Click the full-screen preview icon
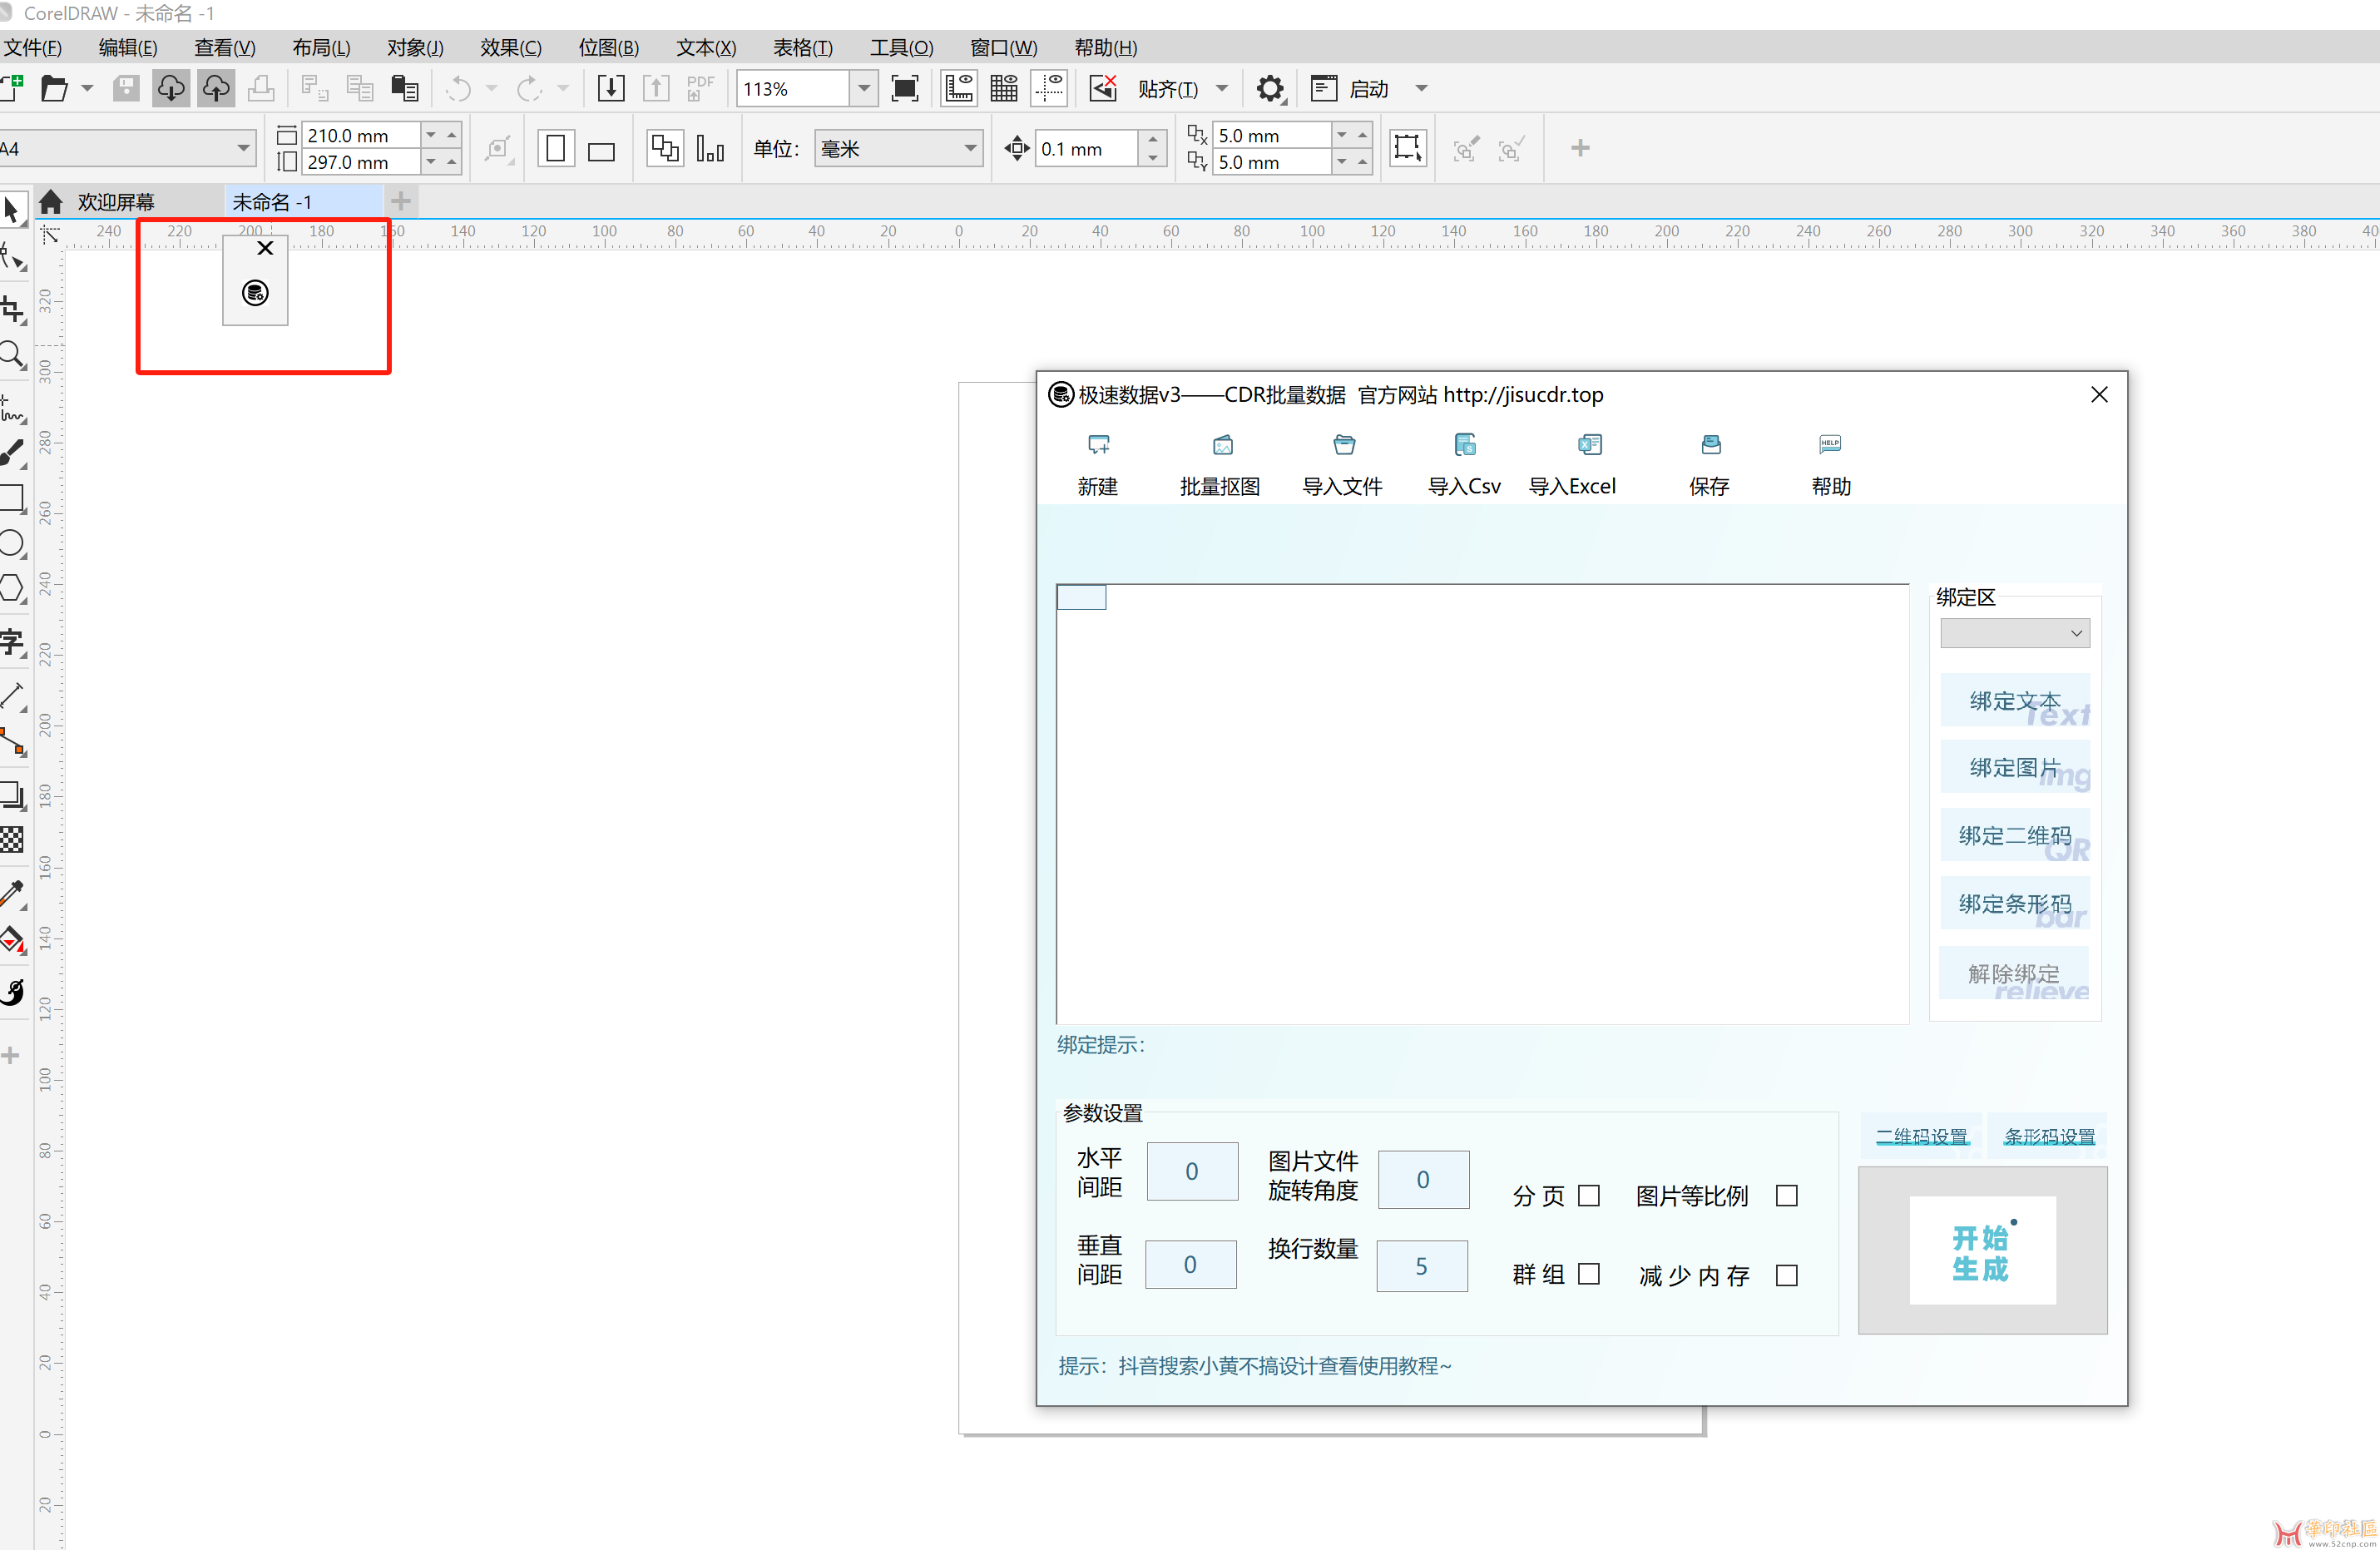2380x1550 pixels. point(904,89)
